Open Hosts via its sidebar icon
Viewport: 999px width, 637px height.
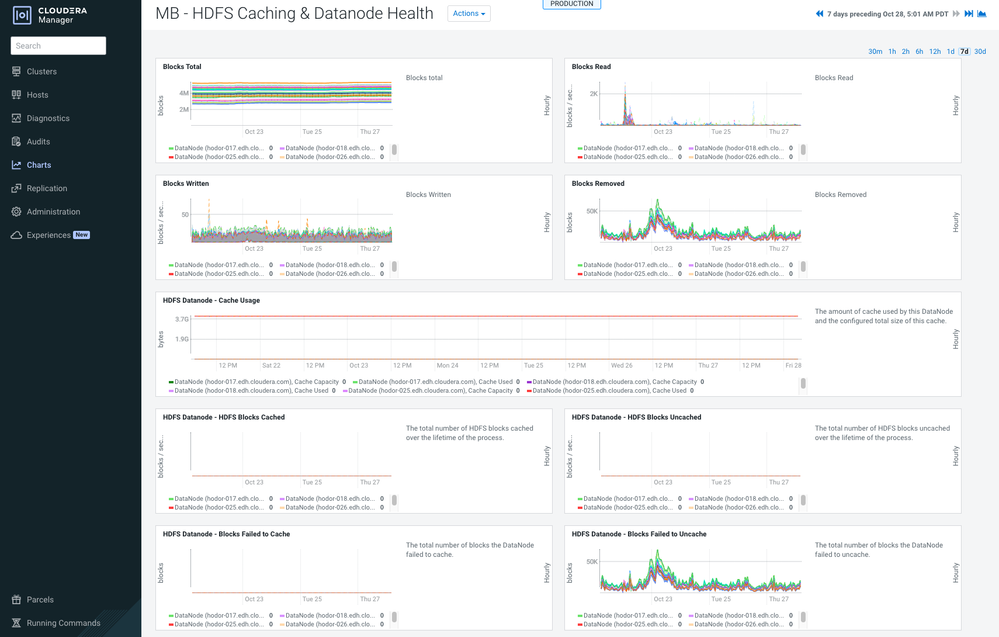(17, 95)
